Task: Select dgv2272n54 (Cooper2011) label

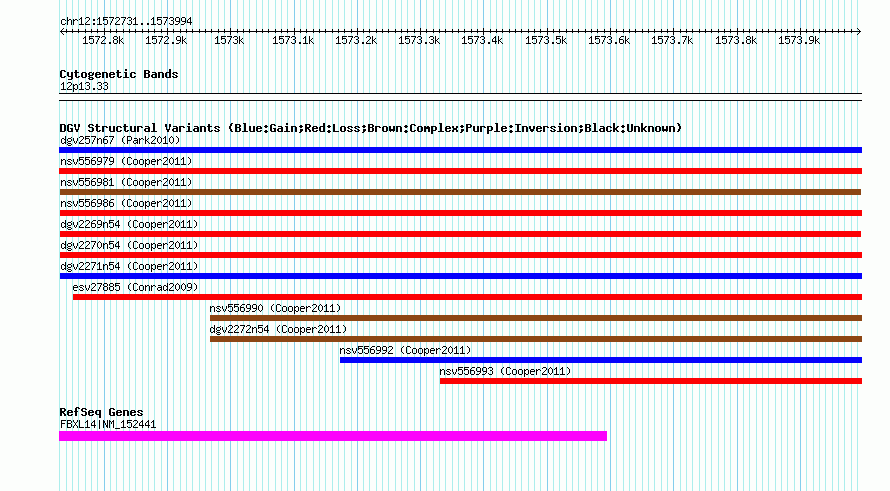Action: click(278, 329)
